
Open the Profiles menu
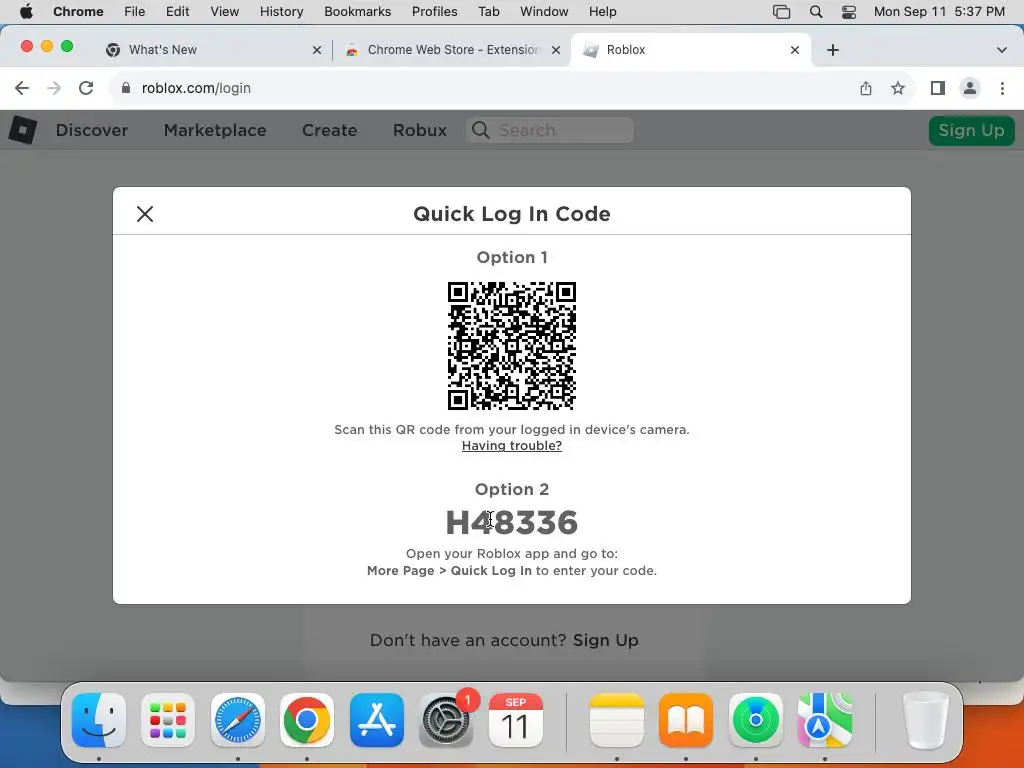434,12
